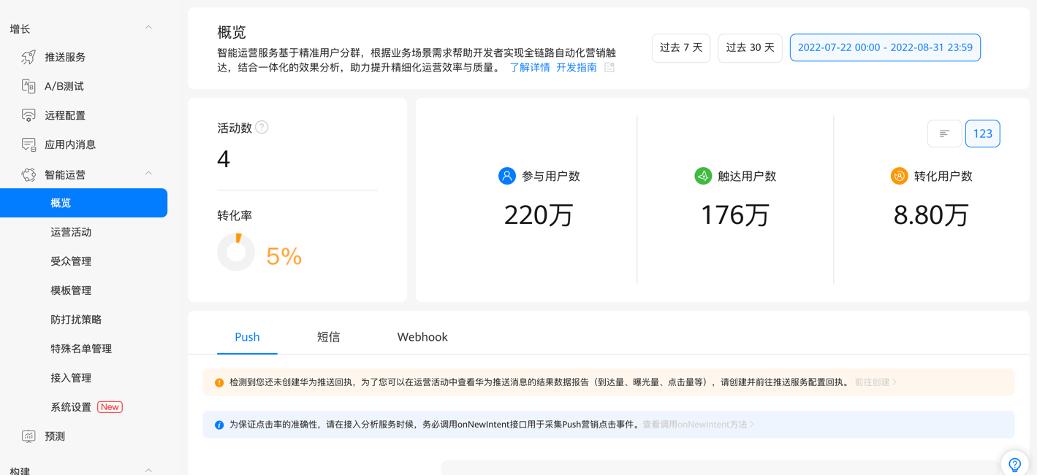
Task: Click the orange warning icon in notice
Action: click(219, 383)
